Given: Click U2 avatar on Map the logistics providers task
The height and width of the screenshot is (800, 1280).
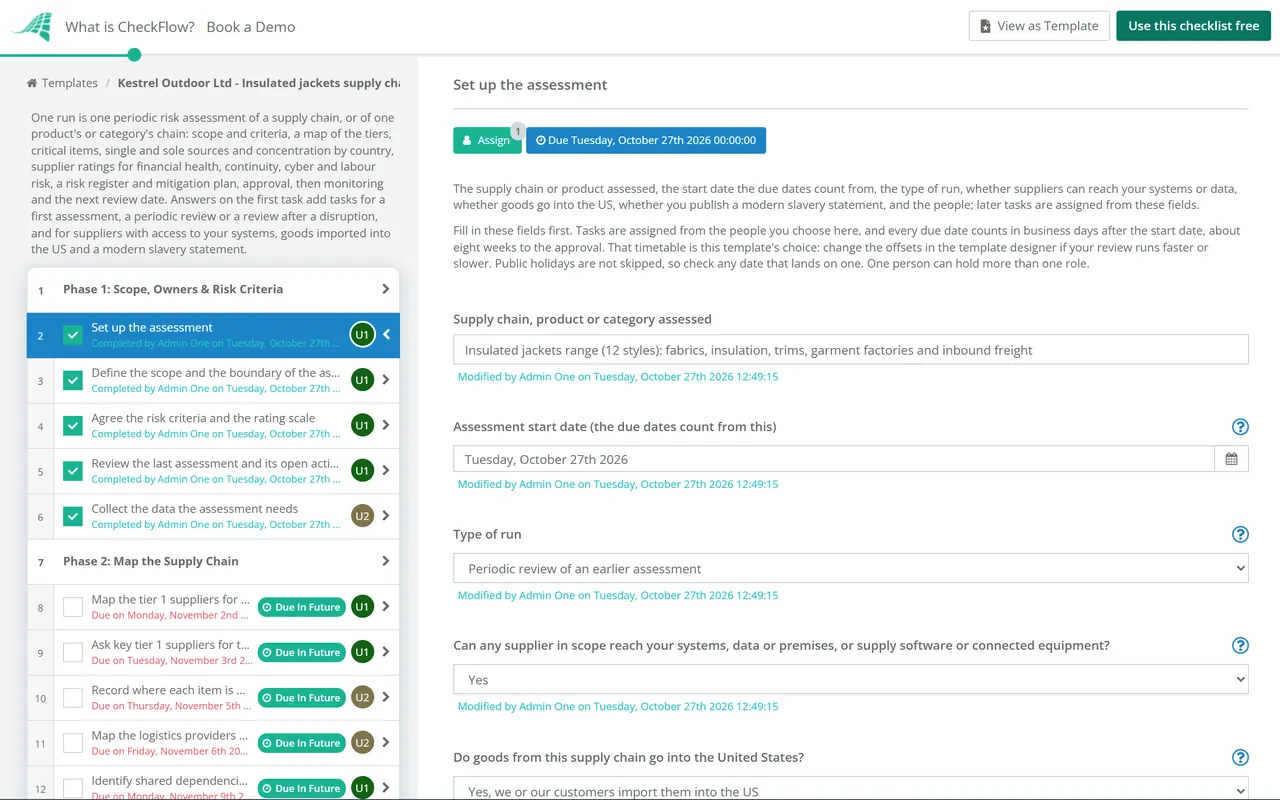Looking at the screenshot, I should (x=362, y=742).
